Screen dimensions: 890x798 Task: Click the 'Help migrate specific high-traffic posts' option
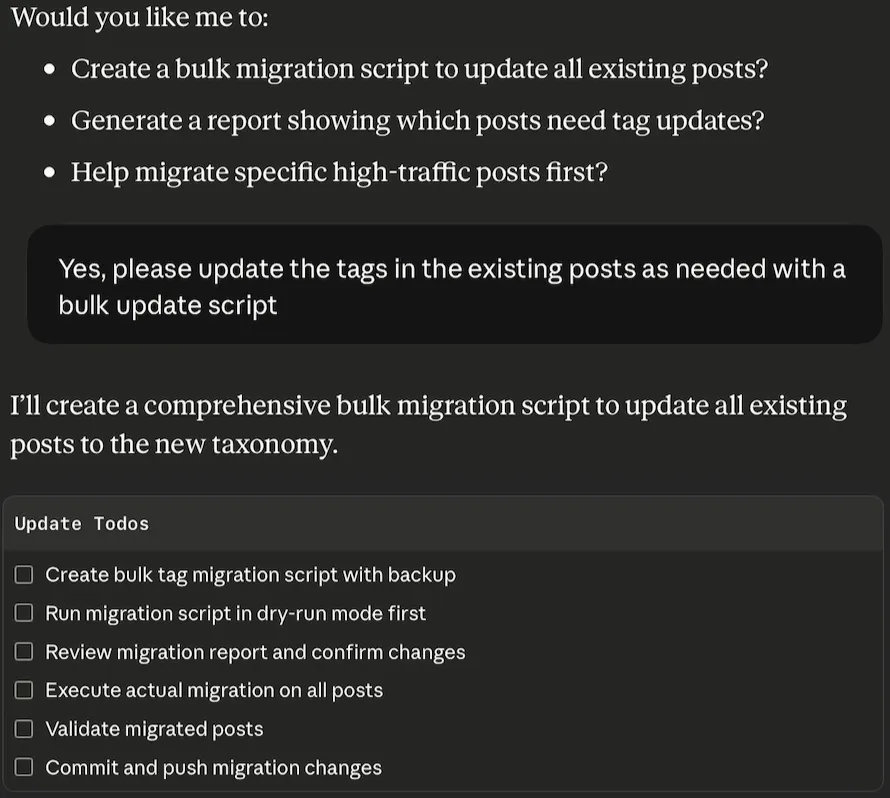coord(339,172)
